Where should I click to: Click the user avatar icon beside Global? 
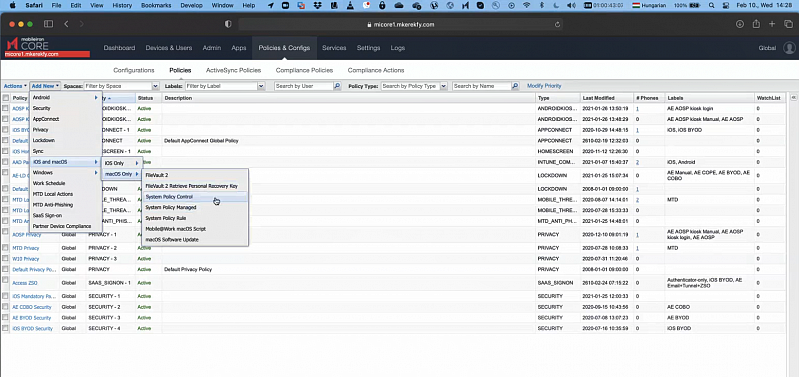[x=789, y=48]
